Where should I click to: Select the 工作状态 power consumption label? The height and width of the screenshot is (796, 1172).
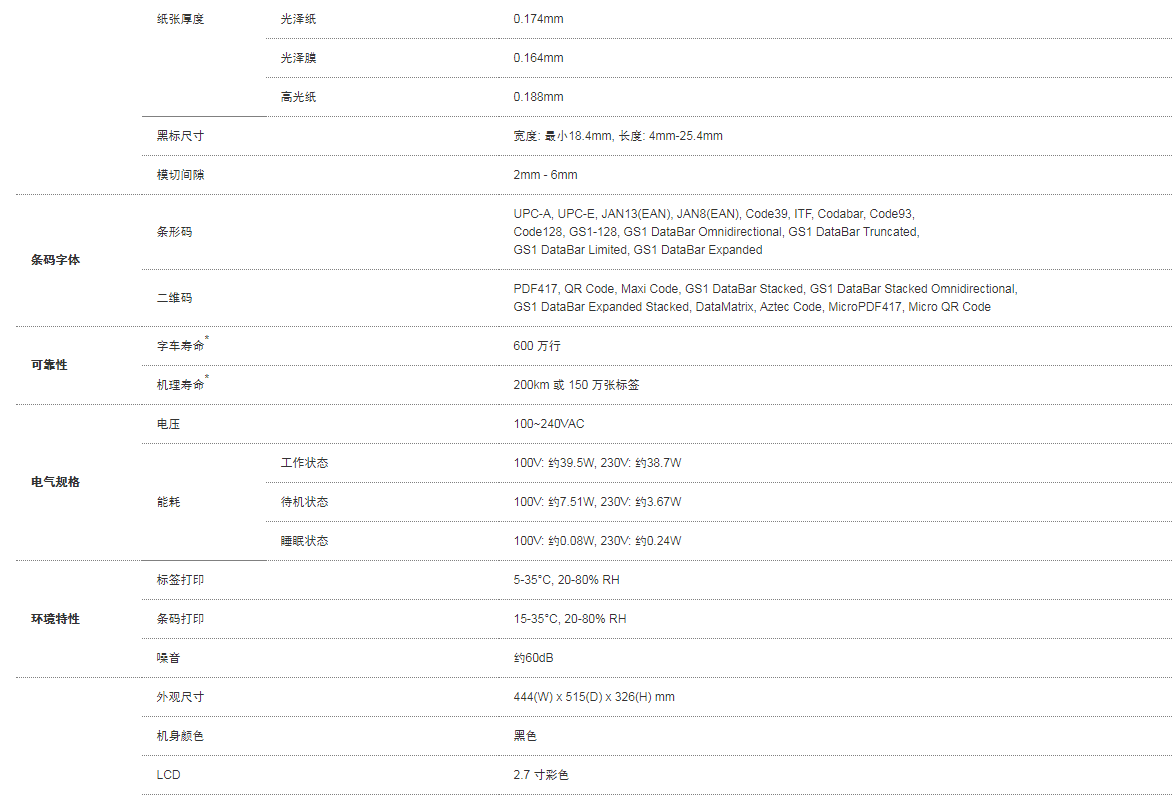304,463
